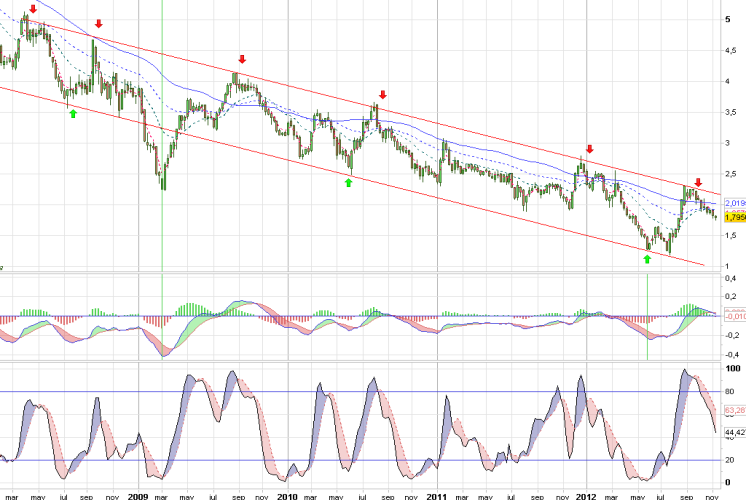The height and width of the screenshot is (500, 746).
Task: Jump to the 2011 year label on the axis
Action: click(x=437, y=495)
